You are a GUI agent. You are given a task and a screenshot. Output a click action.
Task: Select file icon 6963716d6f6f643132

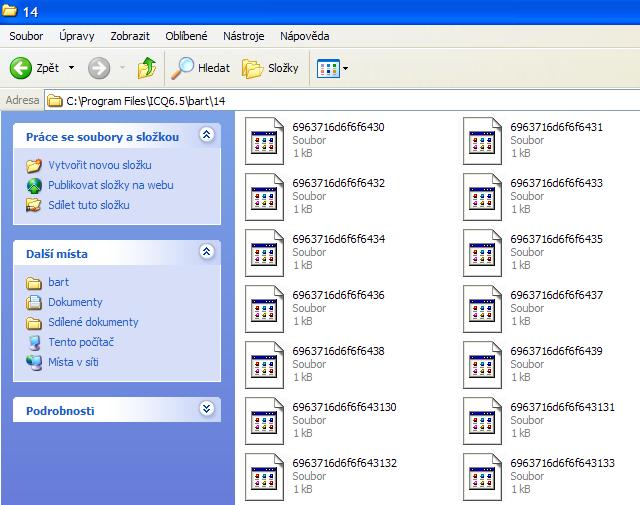pos(265,476)
